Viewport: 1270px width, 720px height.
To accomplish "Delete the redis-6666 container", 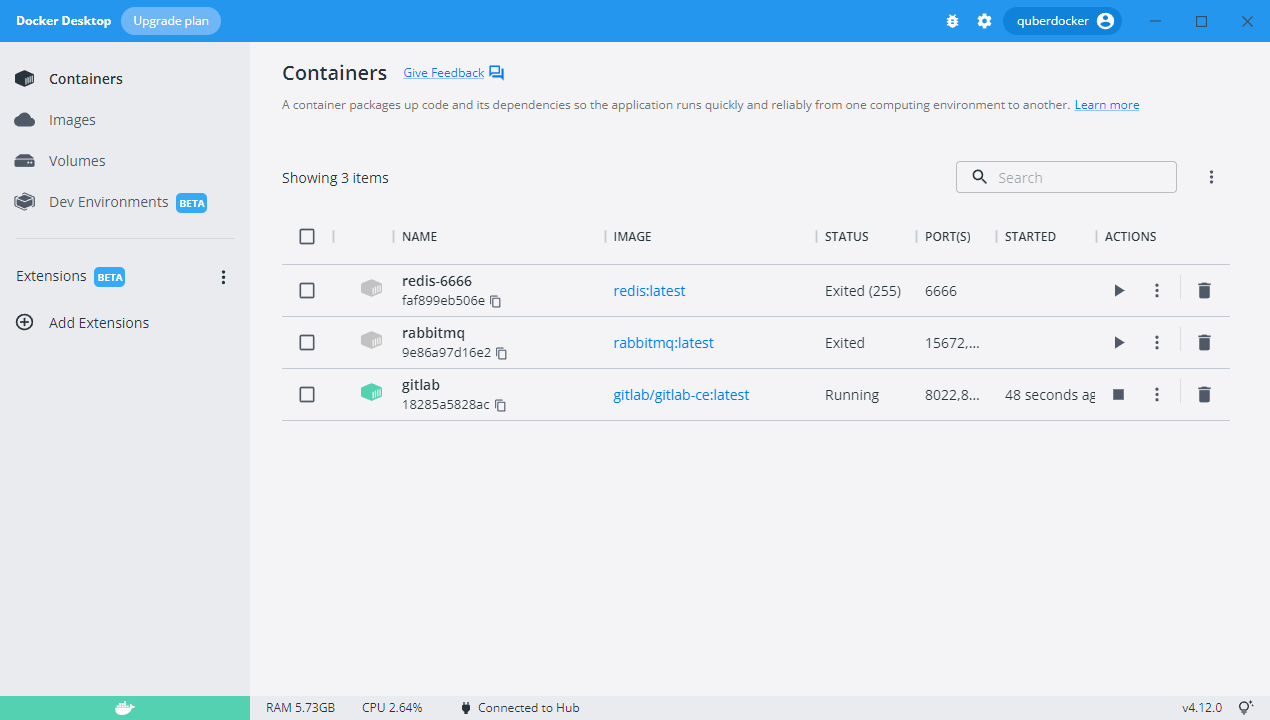I will point(1204,291).
